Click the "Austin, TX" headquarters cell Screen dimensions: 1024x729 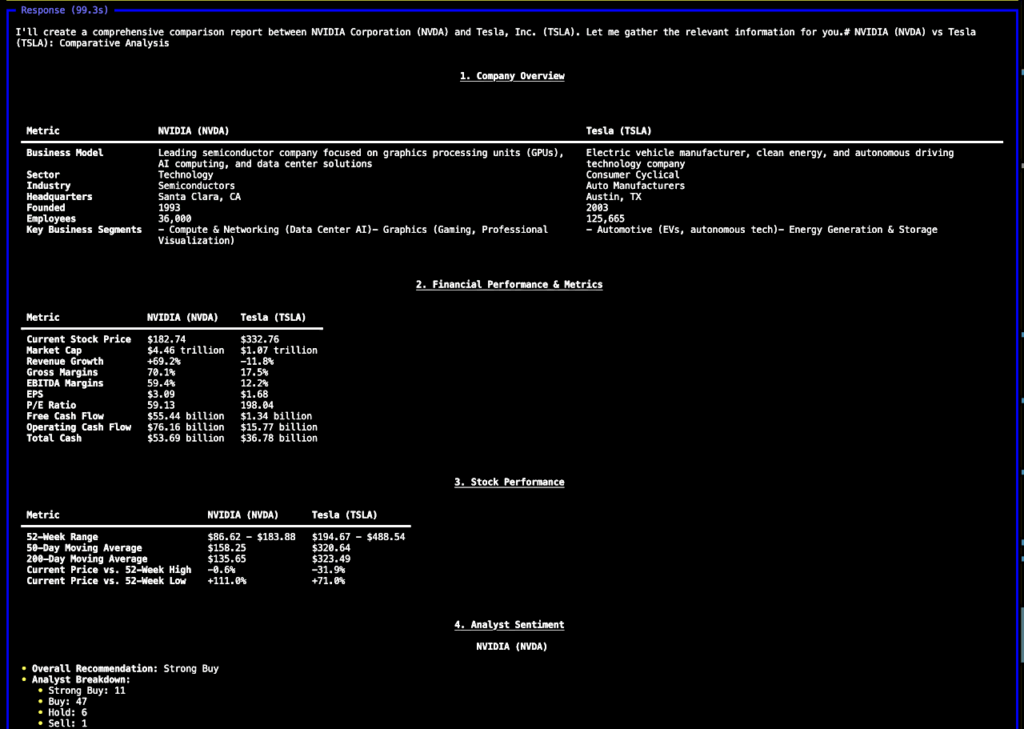click(613, 197)
